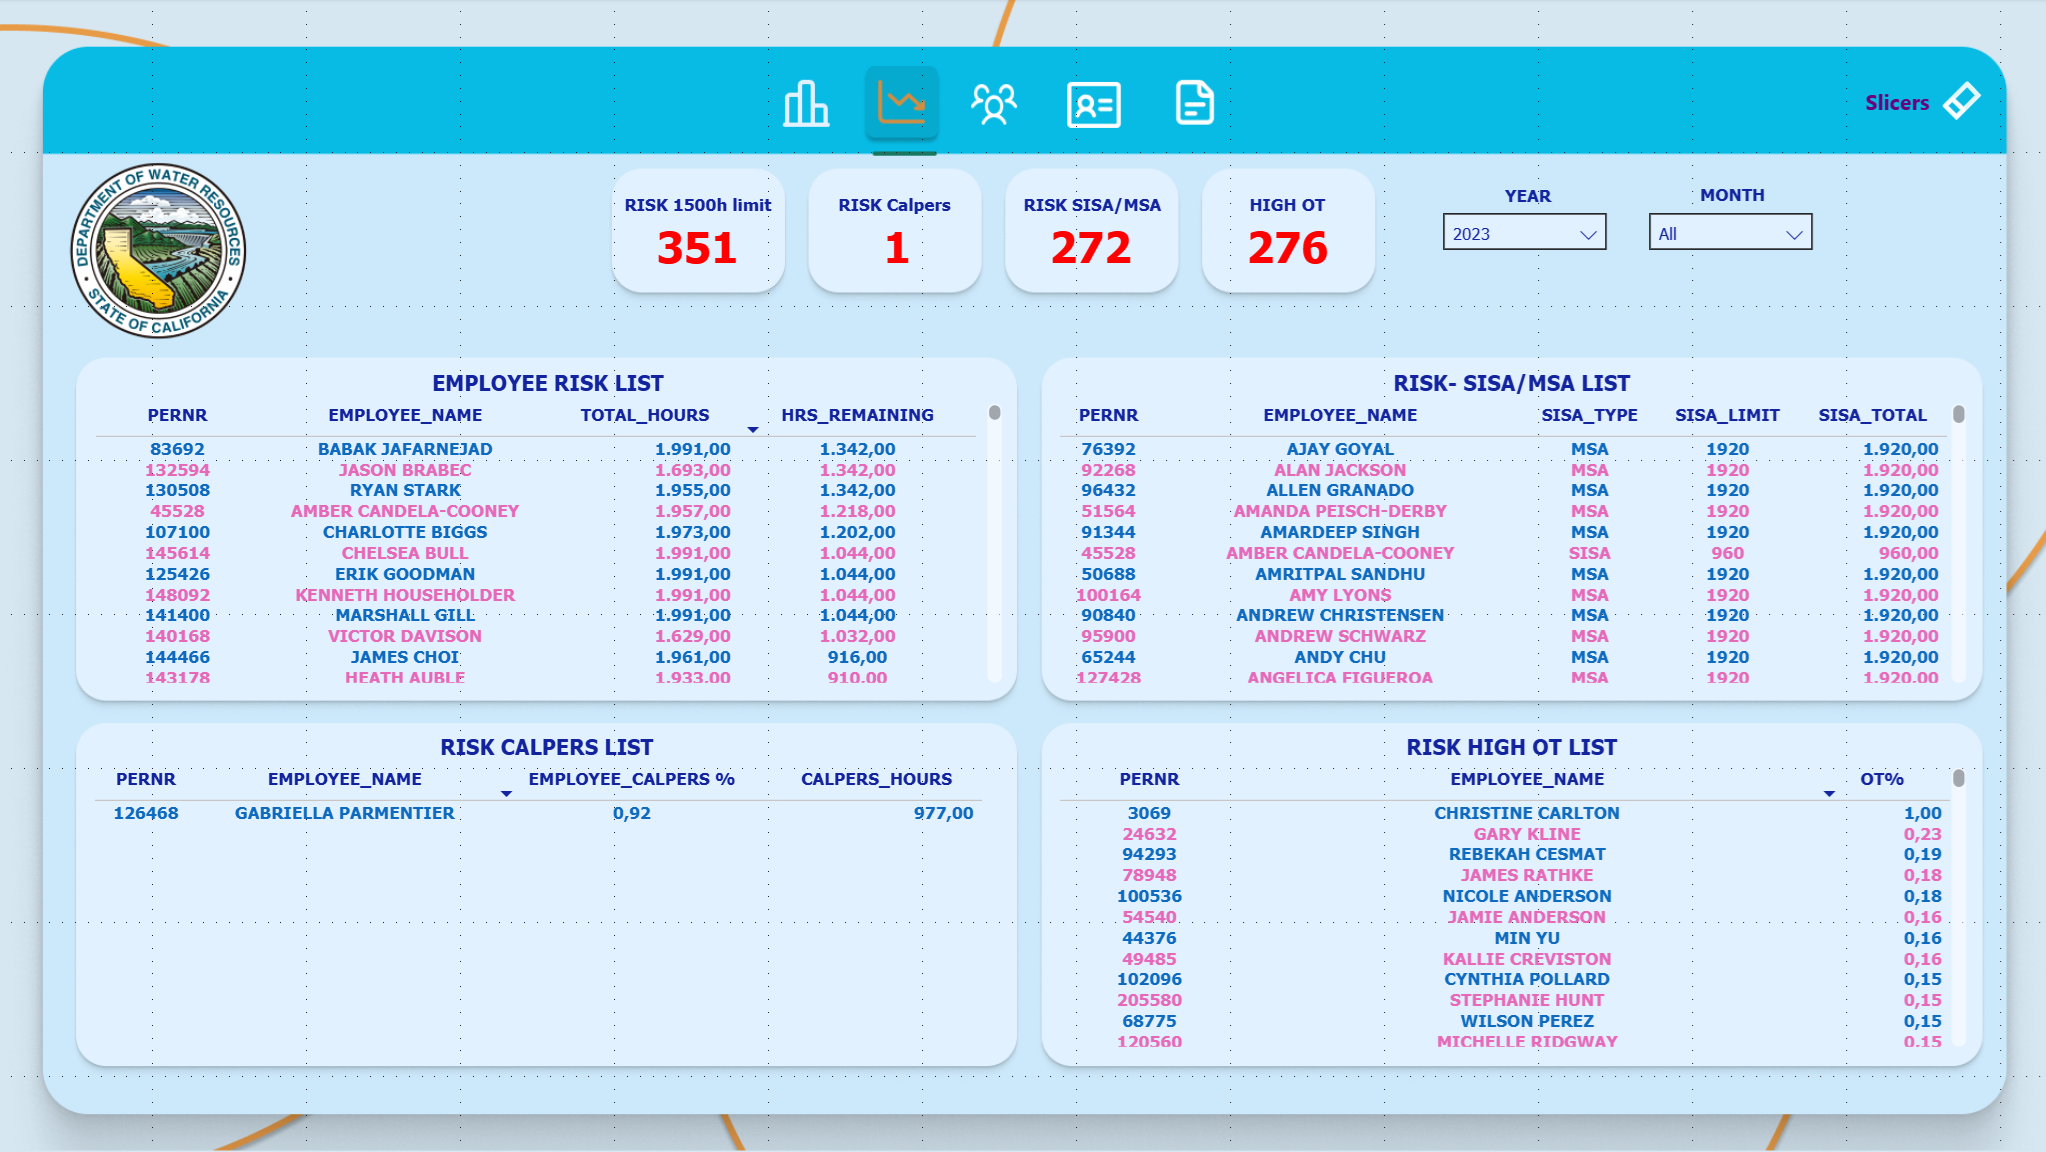Image resolution: width=2046 pixels, height=1152 pixels.
Task: Sort by HRS_REMAINING column header
Action: [x=857, y=415]
